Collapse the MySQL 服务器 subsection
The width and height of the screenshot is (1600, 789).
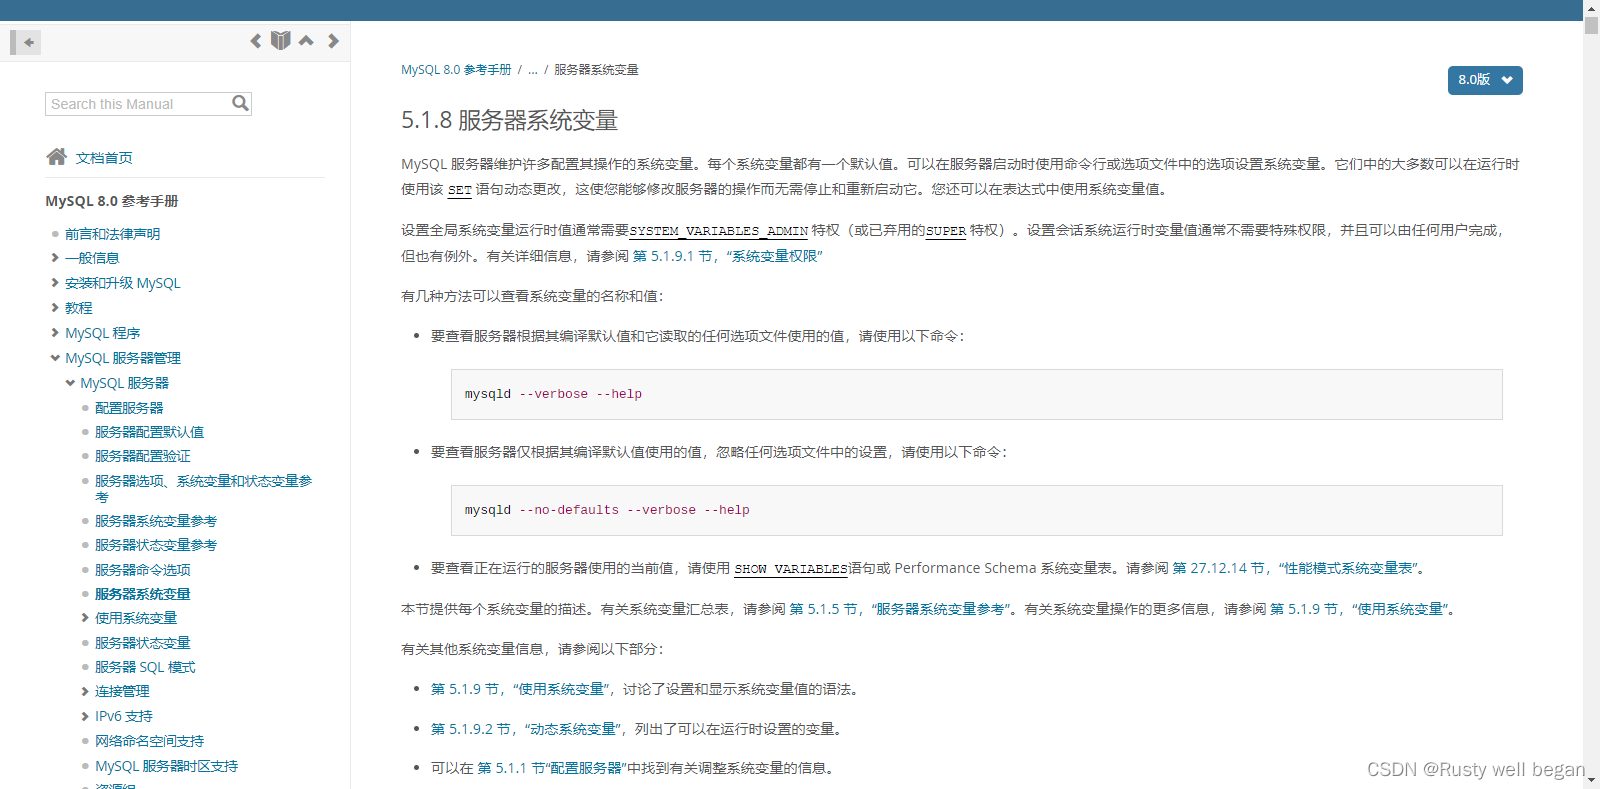pyautogui.click(x=70, y=383)
